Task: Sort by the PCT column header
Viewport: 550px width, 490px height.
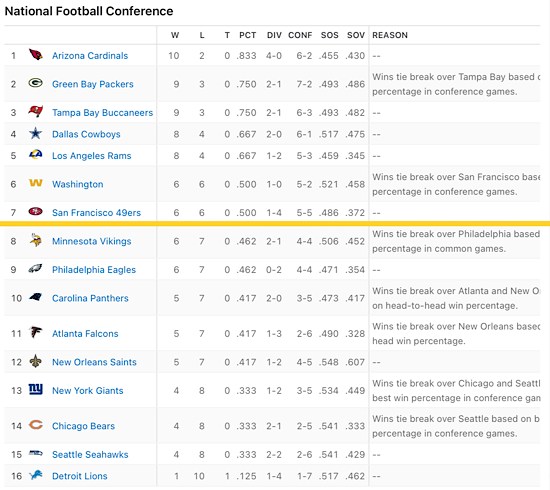Action: tap(247, 35)
